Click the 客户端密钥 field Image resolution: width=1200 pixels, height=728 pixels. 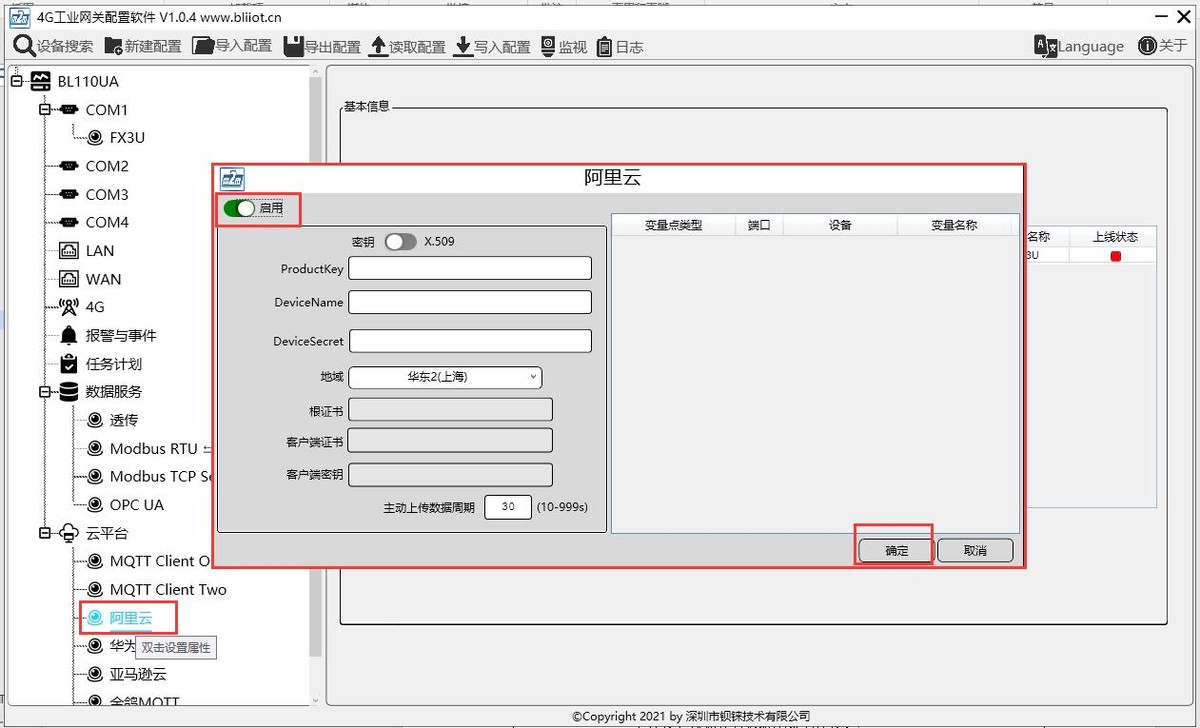pyautogui.click(x=450, y=474)
